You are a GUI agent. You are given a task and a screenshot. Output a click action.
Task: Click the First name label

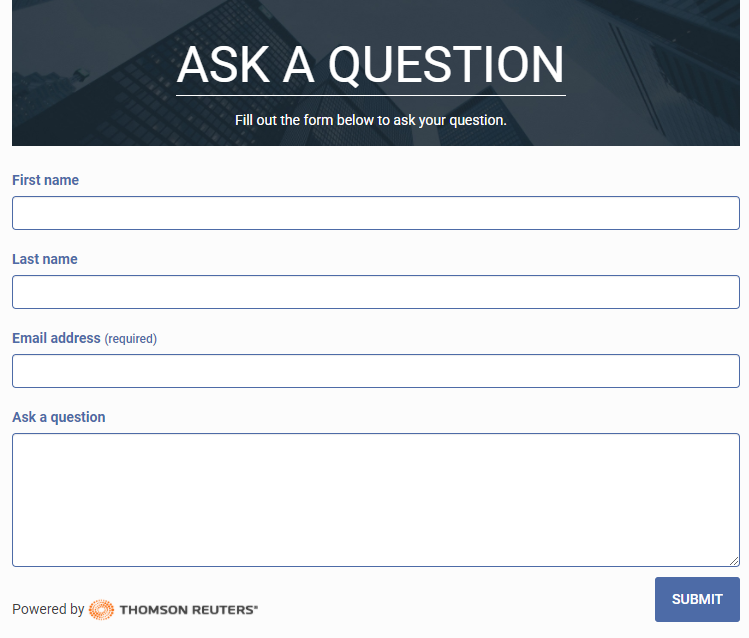click(x=45, y=180)
